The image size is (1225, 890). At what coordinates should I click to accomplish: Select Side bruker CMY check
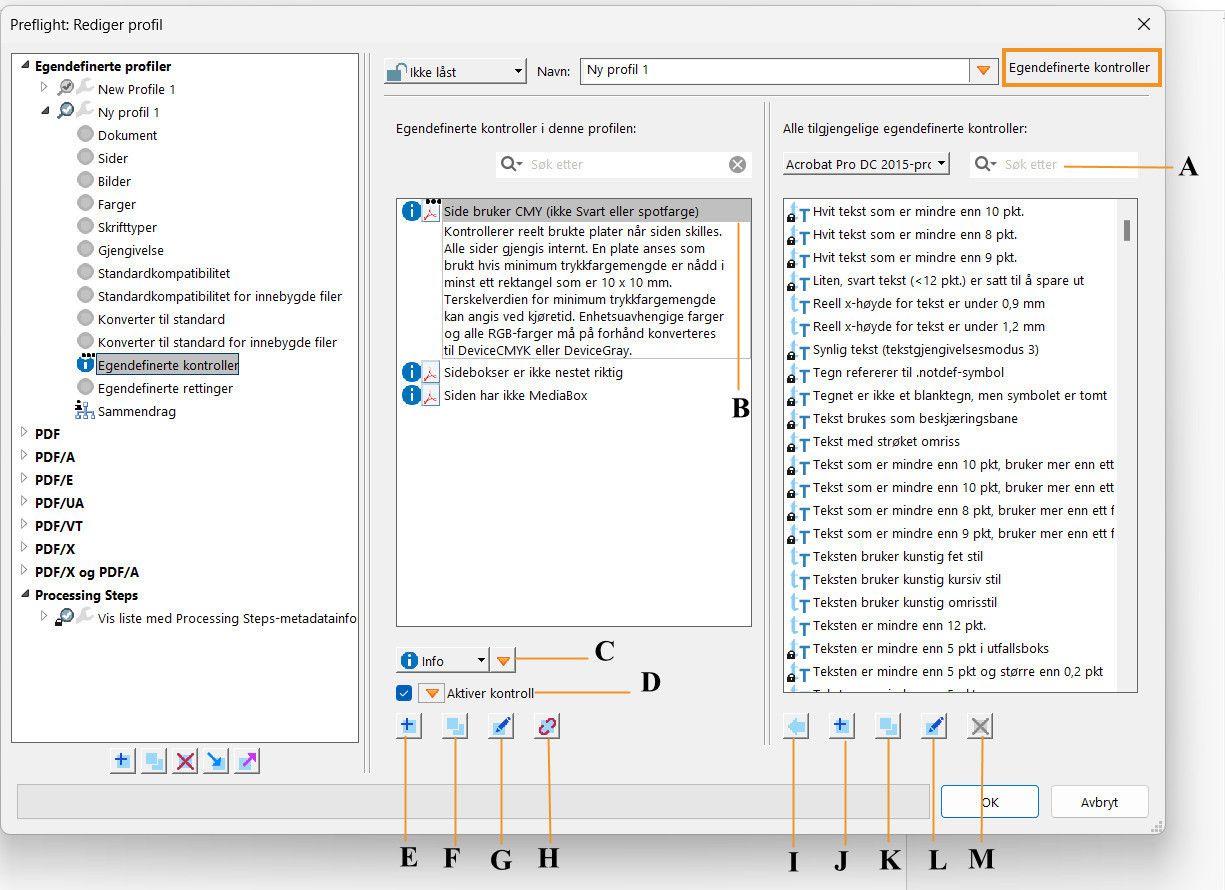pyautogui.click(x=571, y=211)
